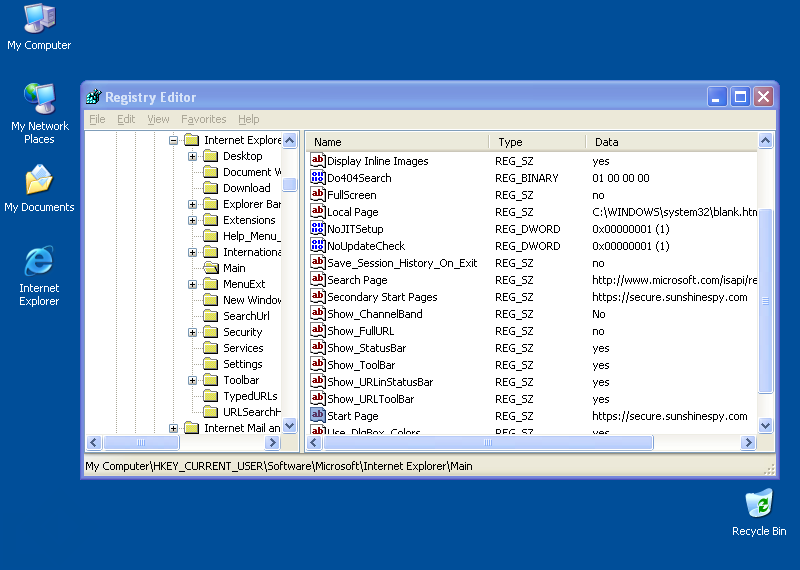The width and height of the screenshot is (800, 570).
Task: Click the NoJITSetup DWORD value icon
Action: coord(317,228)
